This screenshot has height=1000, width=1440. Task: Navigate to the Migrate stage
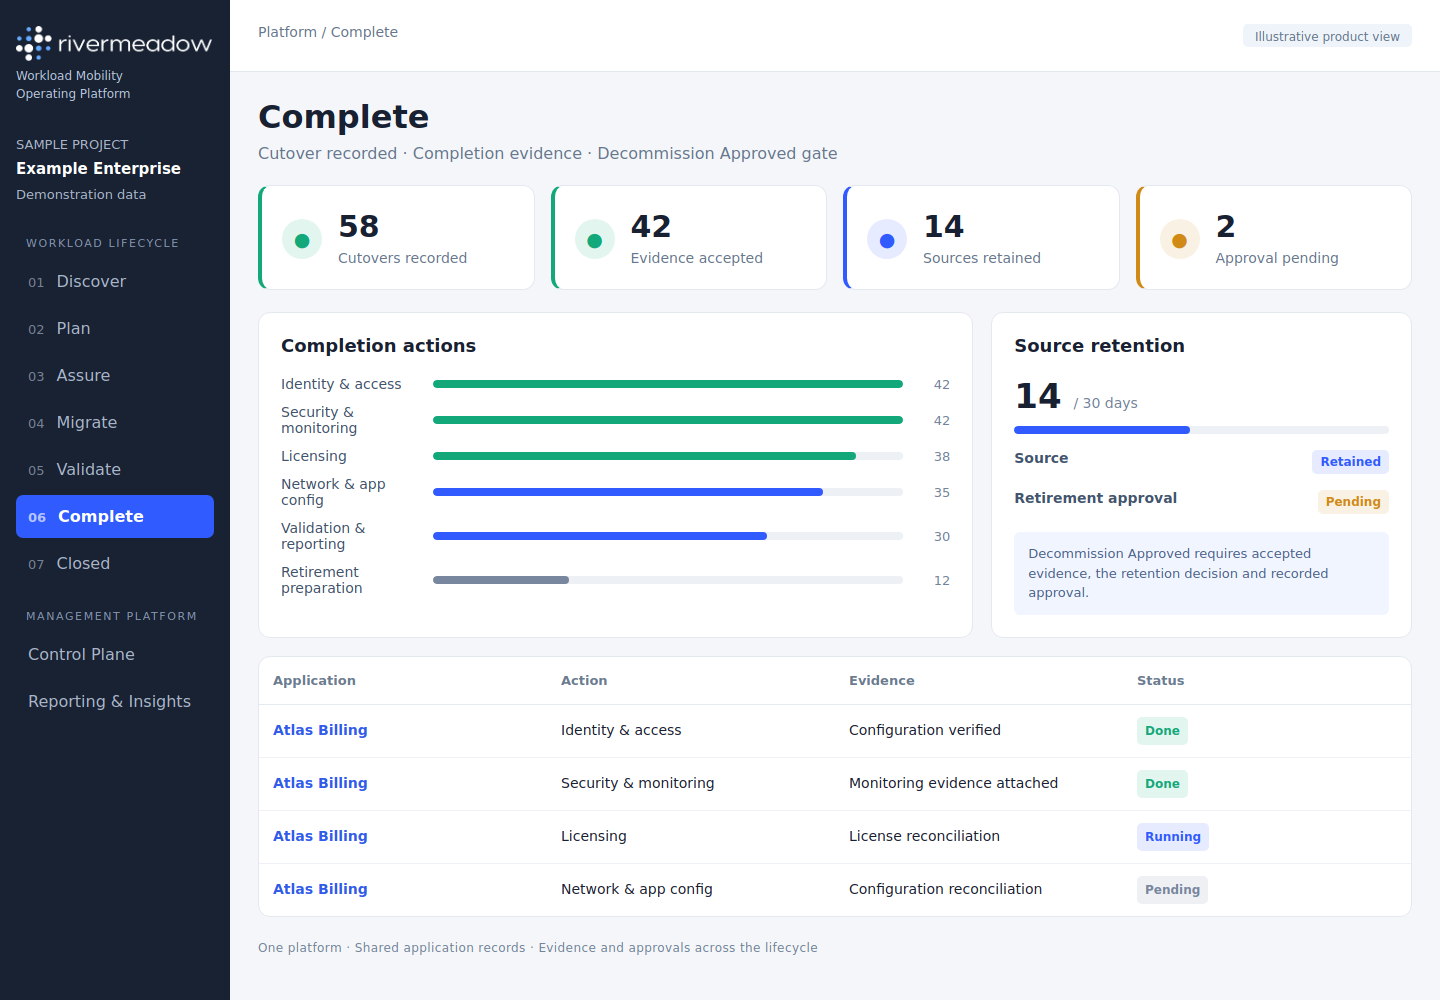[115, 423]
